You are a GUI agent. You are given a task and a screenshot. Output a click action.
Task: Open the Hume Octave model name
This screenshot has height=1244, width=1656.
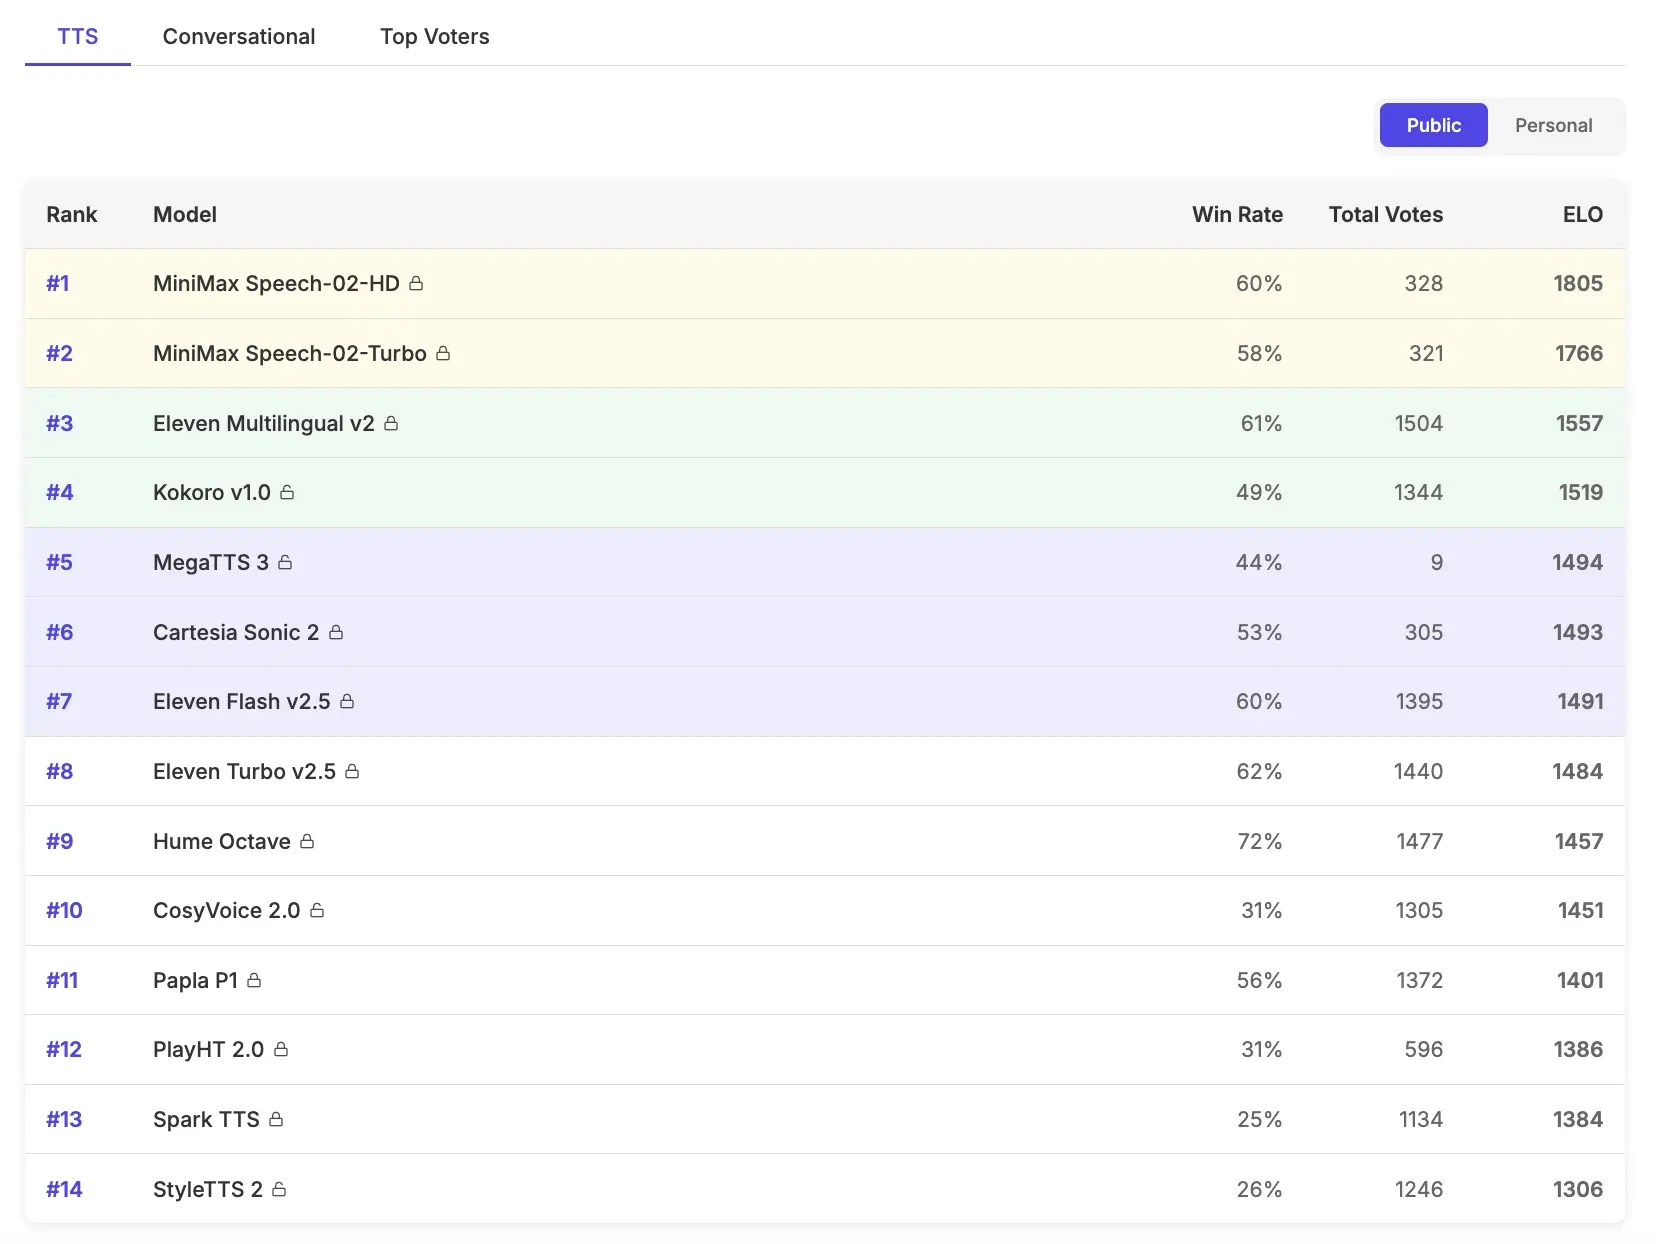(222, 842)
